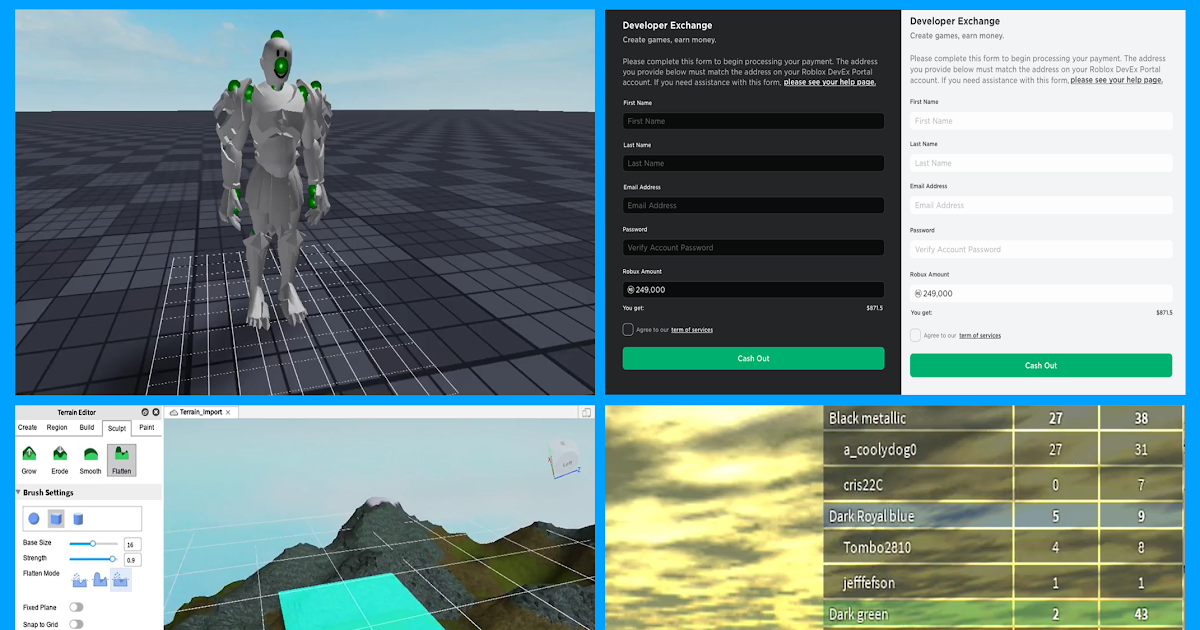
Task: Click Last Name field in dark form
Action: point(753,163)
